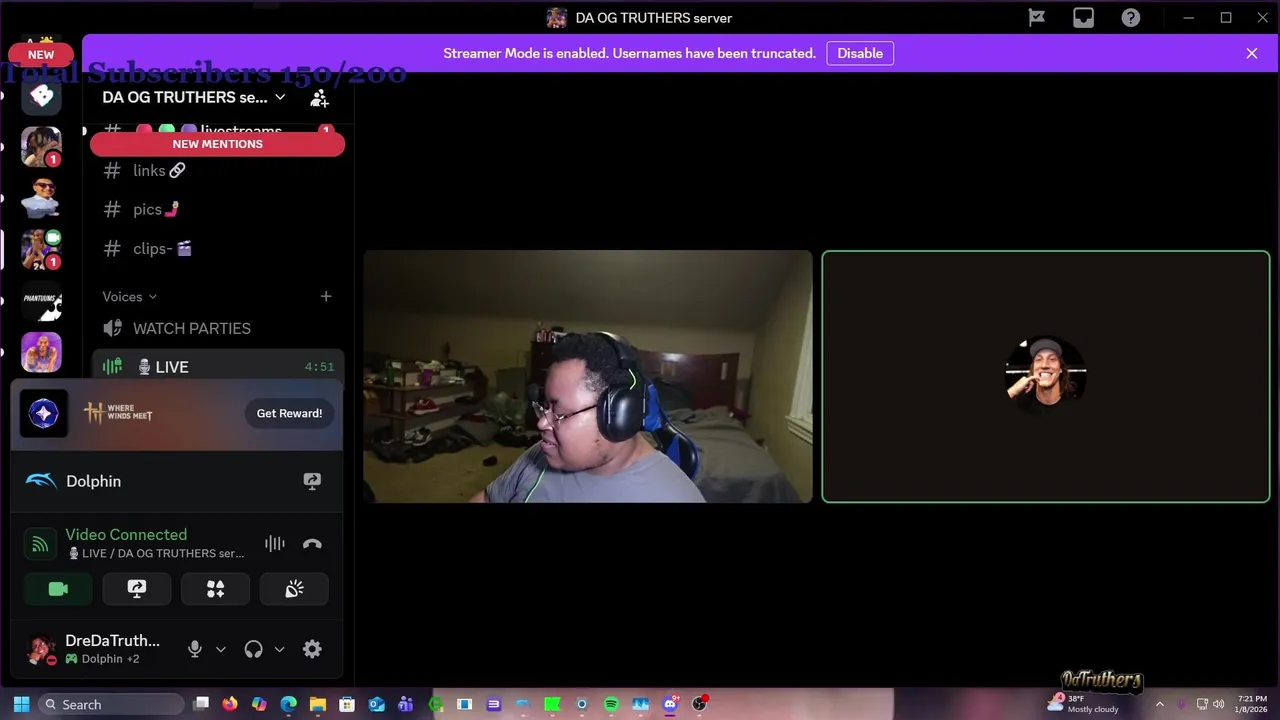Open the DreDaTruth user avatar
This screenshot has width=1280, height=720.
tap(41, 650)
